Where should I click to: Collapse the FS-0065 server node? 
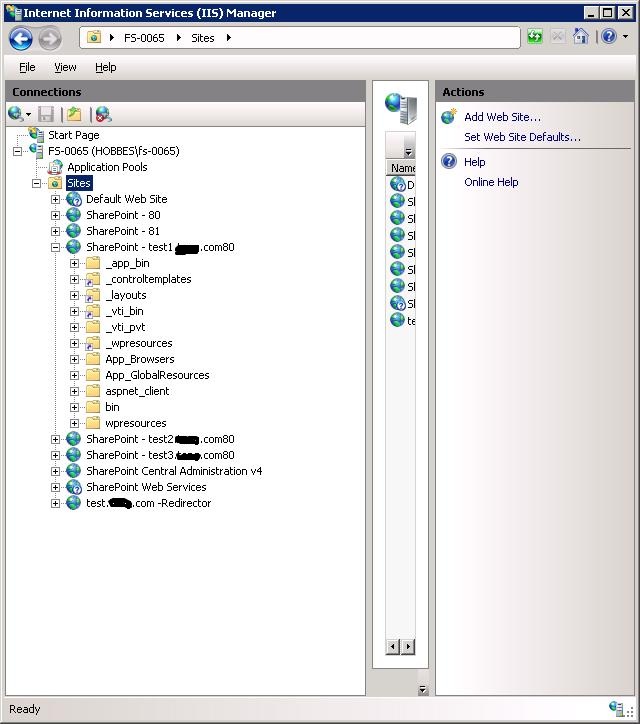pos(18,151)
